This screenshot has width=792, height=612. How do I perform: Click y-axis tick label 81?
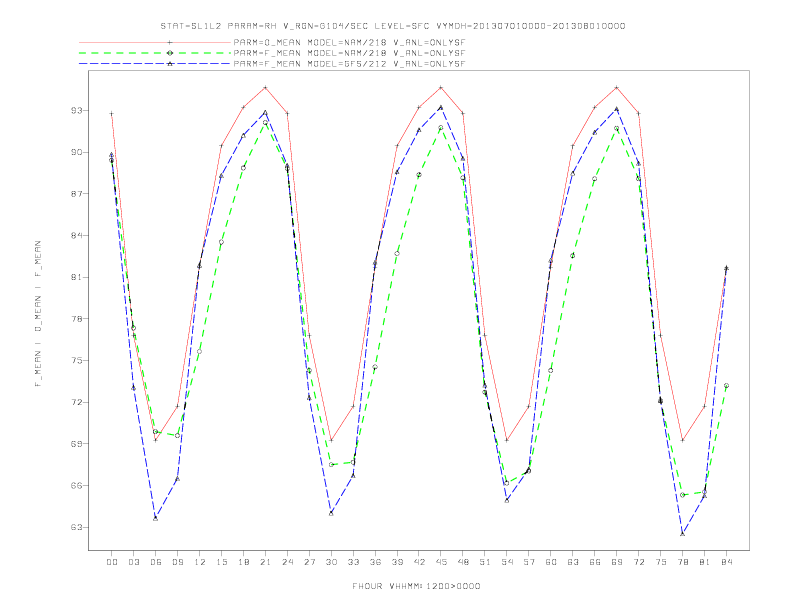coord(76,277)
